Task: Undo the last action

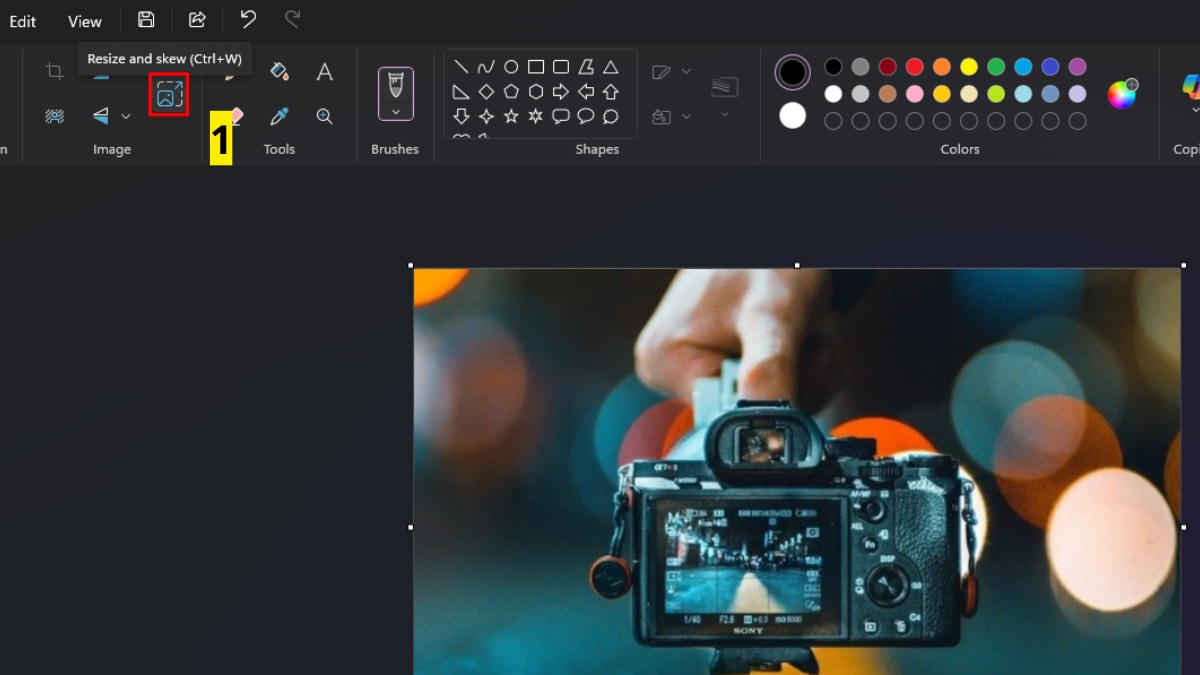Action: pos(248,19)
